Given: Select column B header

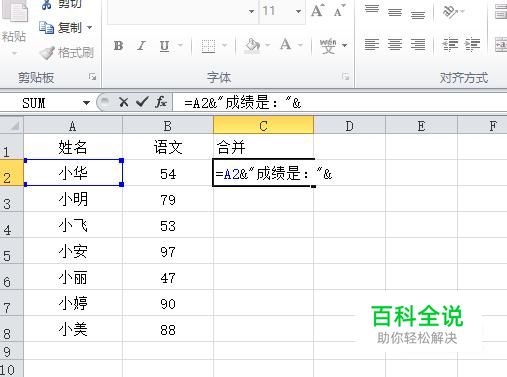Looking at the screenshot, I should pyautogui.click(x=168, y=126).
